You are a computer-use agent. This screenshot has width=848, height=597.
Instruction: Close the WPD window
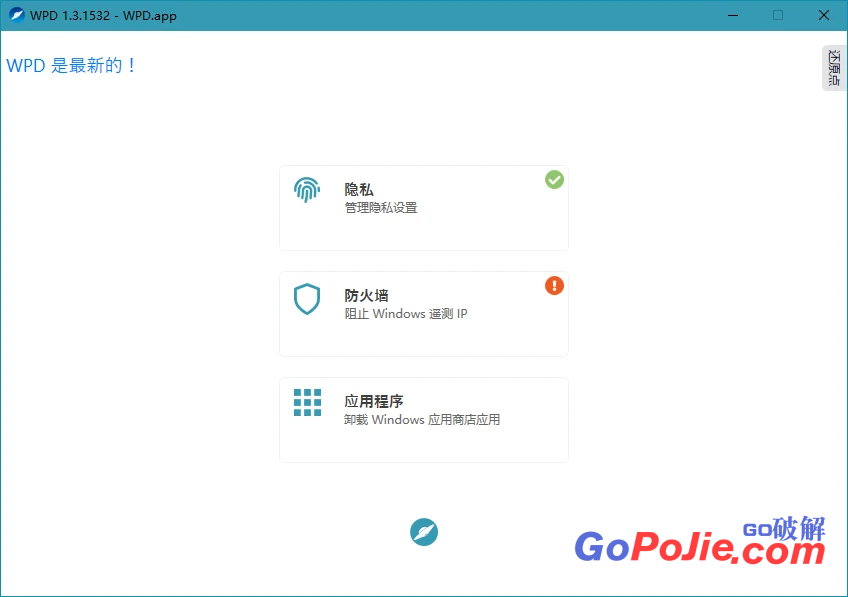pyautogui.click(x=824, y=15)
